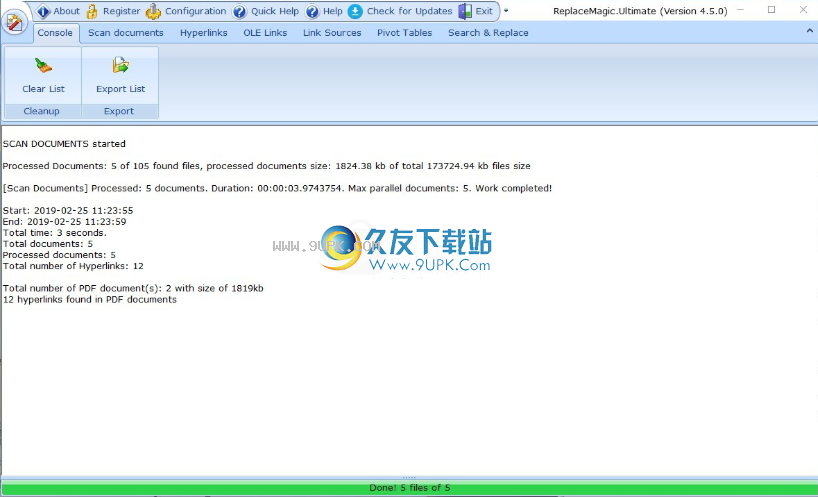Click the 'Processed Documents: 5 of 105' line
Viewport: 818px width, 497px height.
pyautogui.click(x=267, y=166)
